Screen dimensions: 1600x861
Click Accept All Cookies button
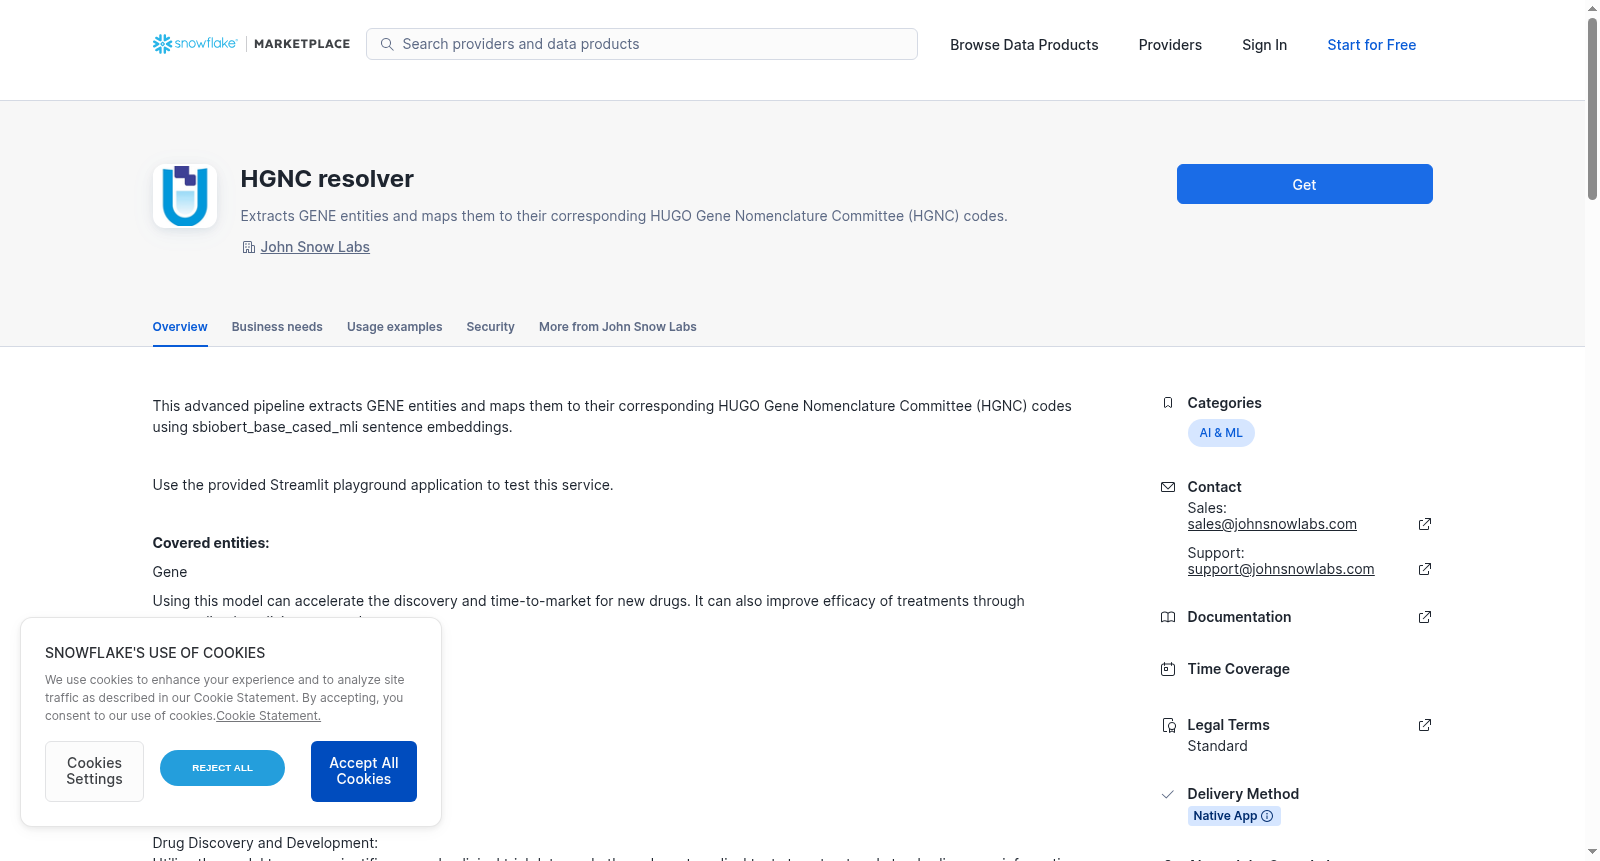tap(364, 771)
